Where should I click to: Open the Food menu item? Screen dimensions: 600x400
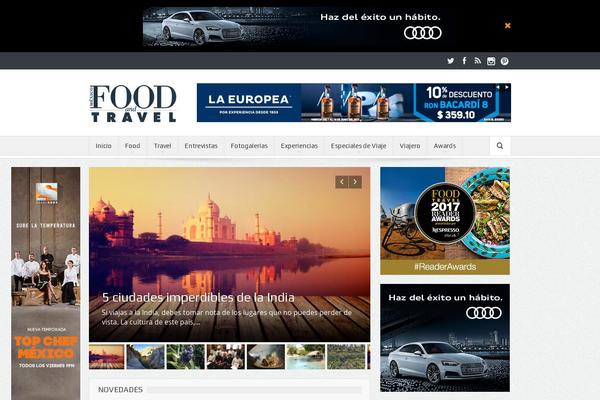132,146
